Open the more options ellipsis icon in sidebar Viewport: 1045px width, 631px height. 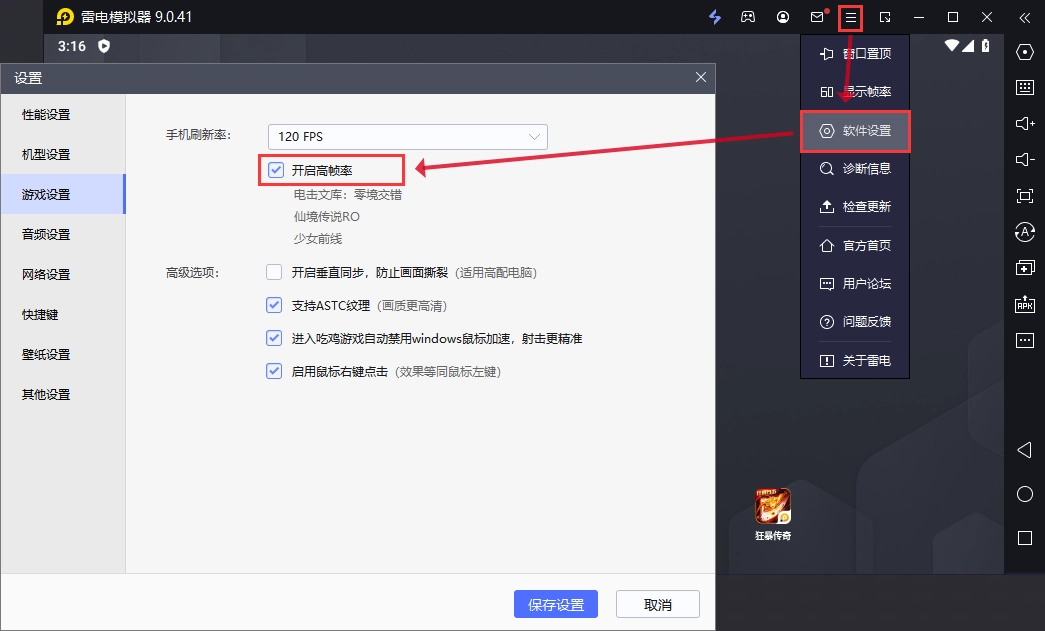(x=1025, y=340)
